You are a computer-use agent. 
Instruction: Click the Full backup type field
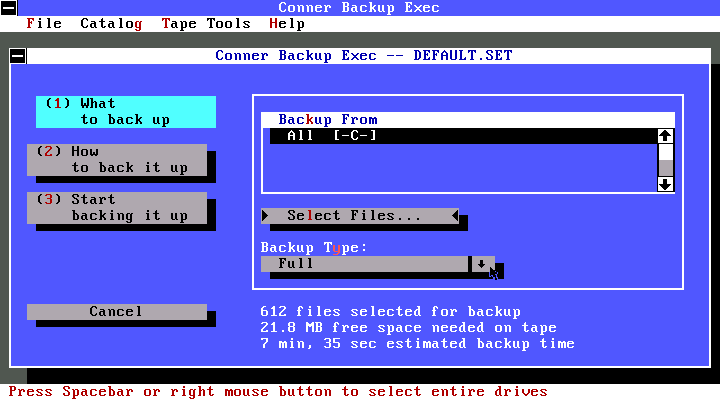point(365,264)
